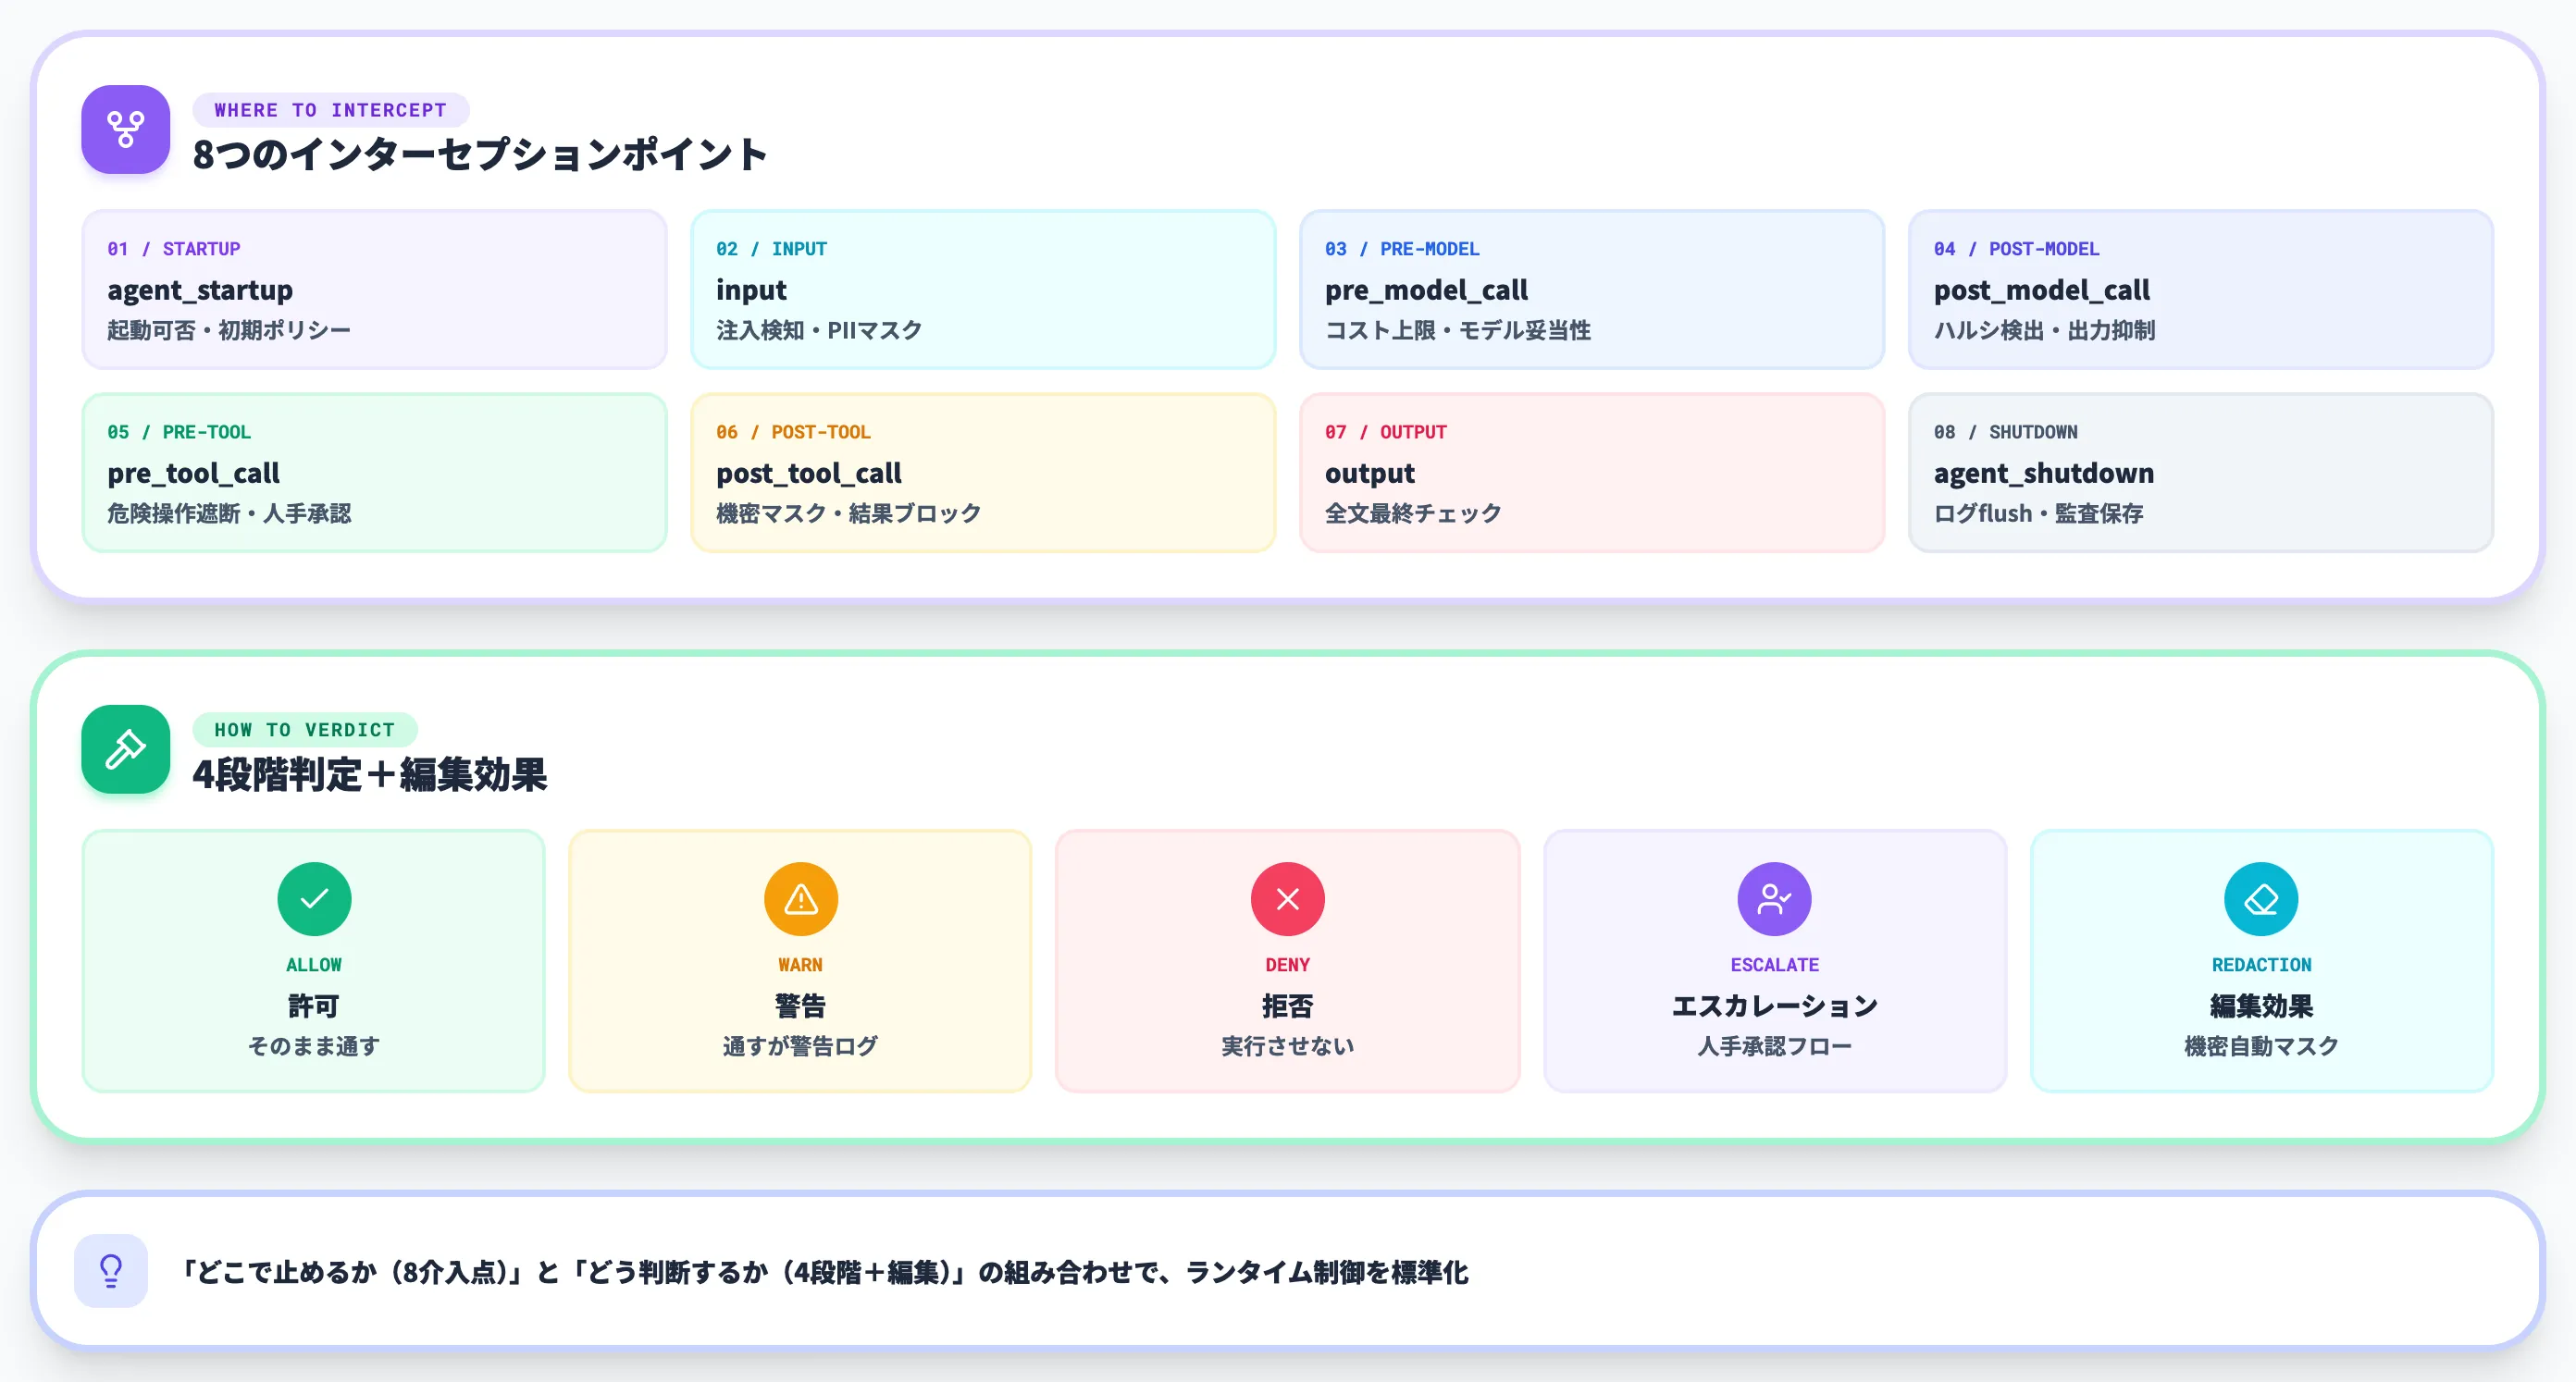This screenshot has height=1382, width=2576.
Task: Click the '01 / STARTUP' label
Action: 174,249
